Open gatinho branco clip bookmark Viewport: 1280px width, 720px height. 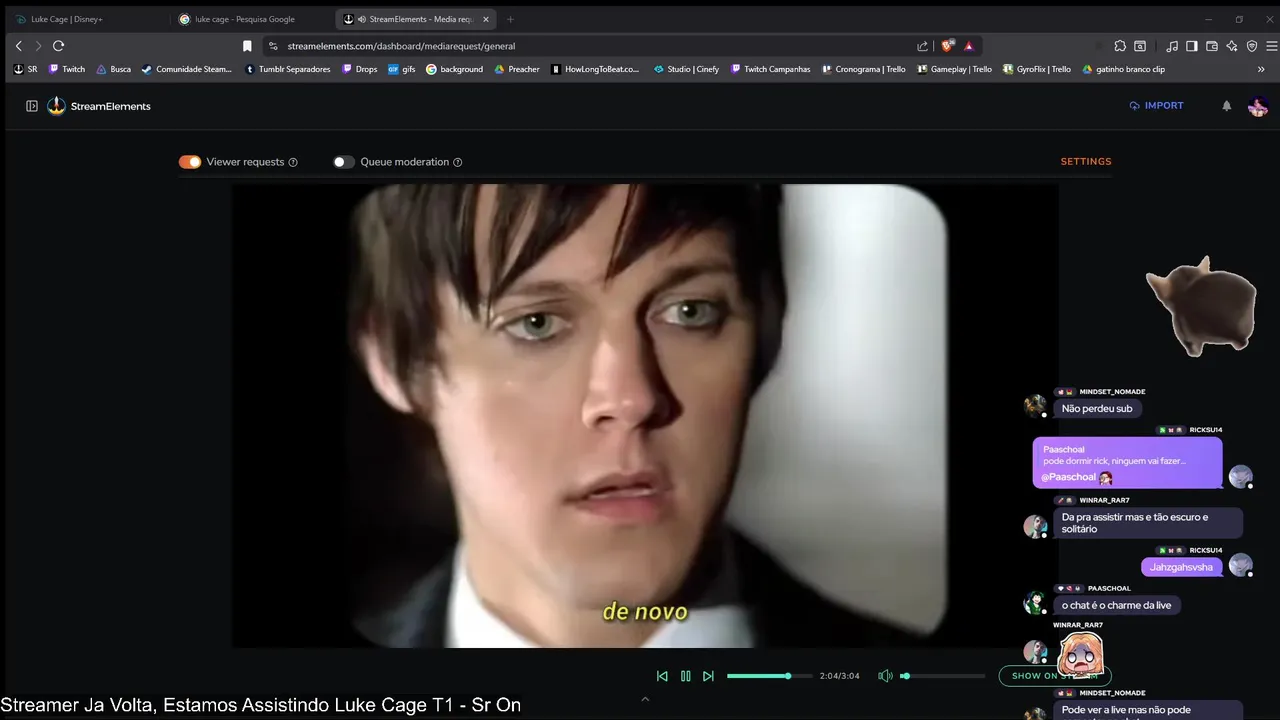click(x=1123, y=69)
